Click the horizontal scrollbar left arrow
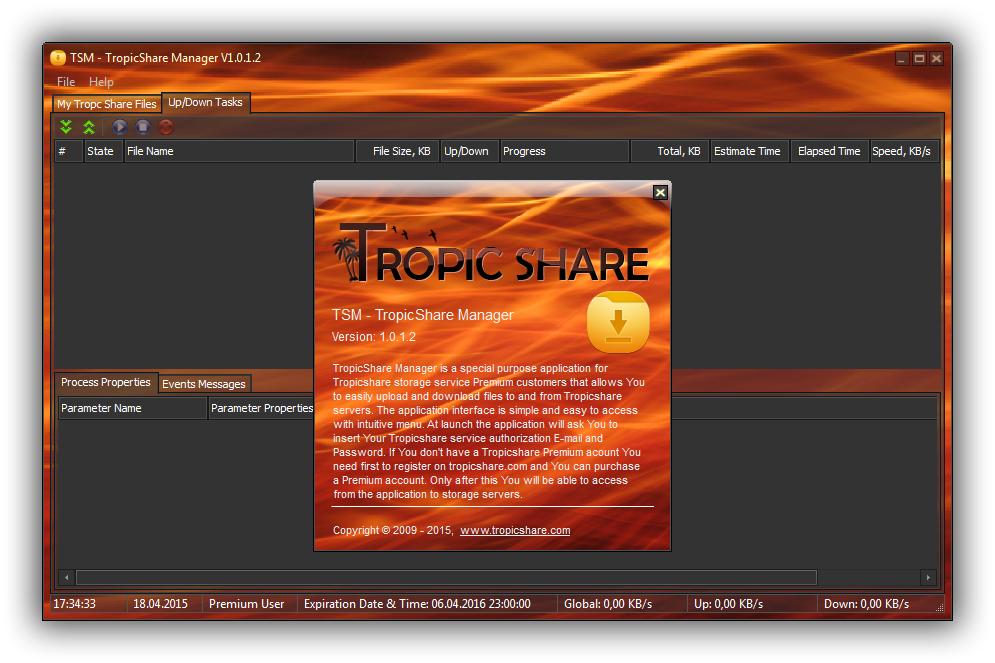This screenshot has width=995, height=663. click(67, 577)
